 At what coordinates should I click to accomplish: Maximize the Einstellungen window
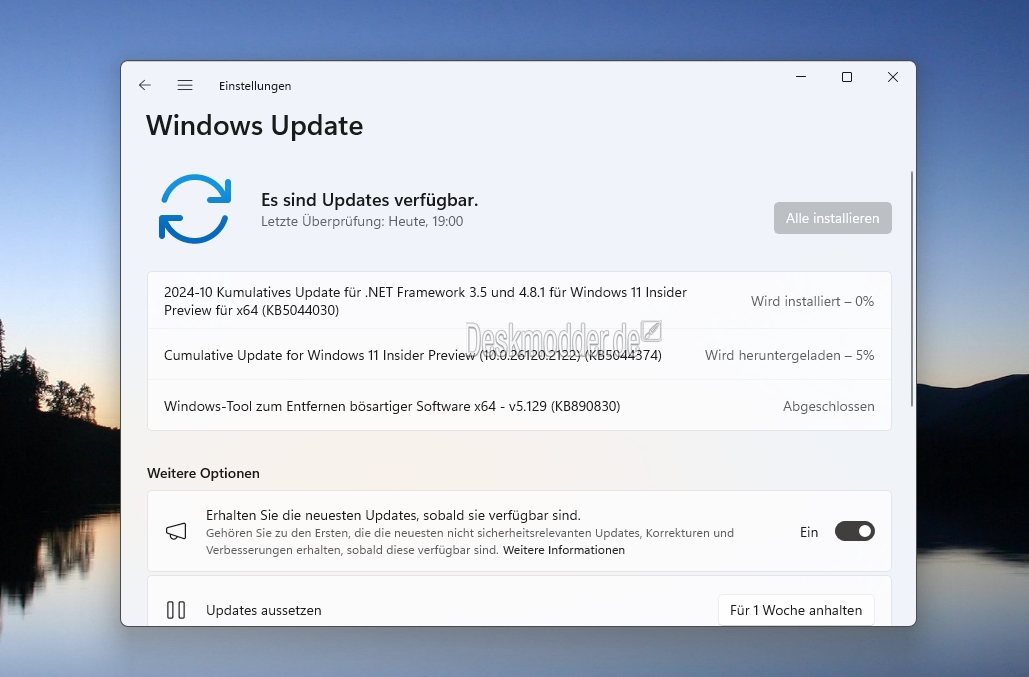point(847,77)
